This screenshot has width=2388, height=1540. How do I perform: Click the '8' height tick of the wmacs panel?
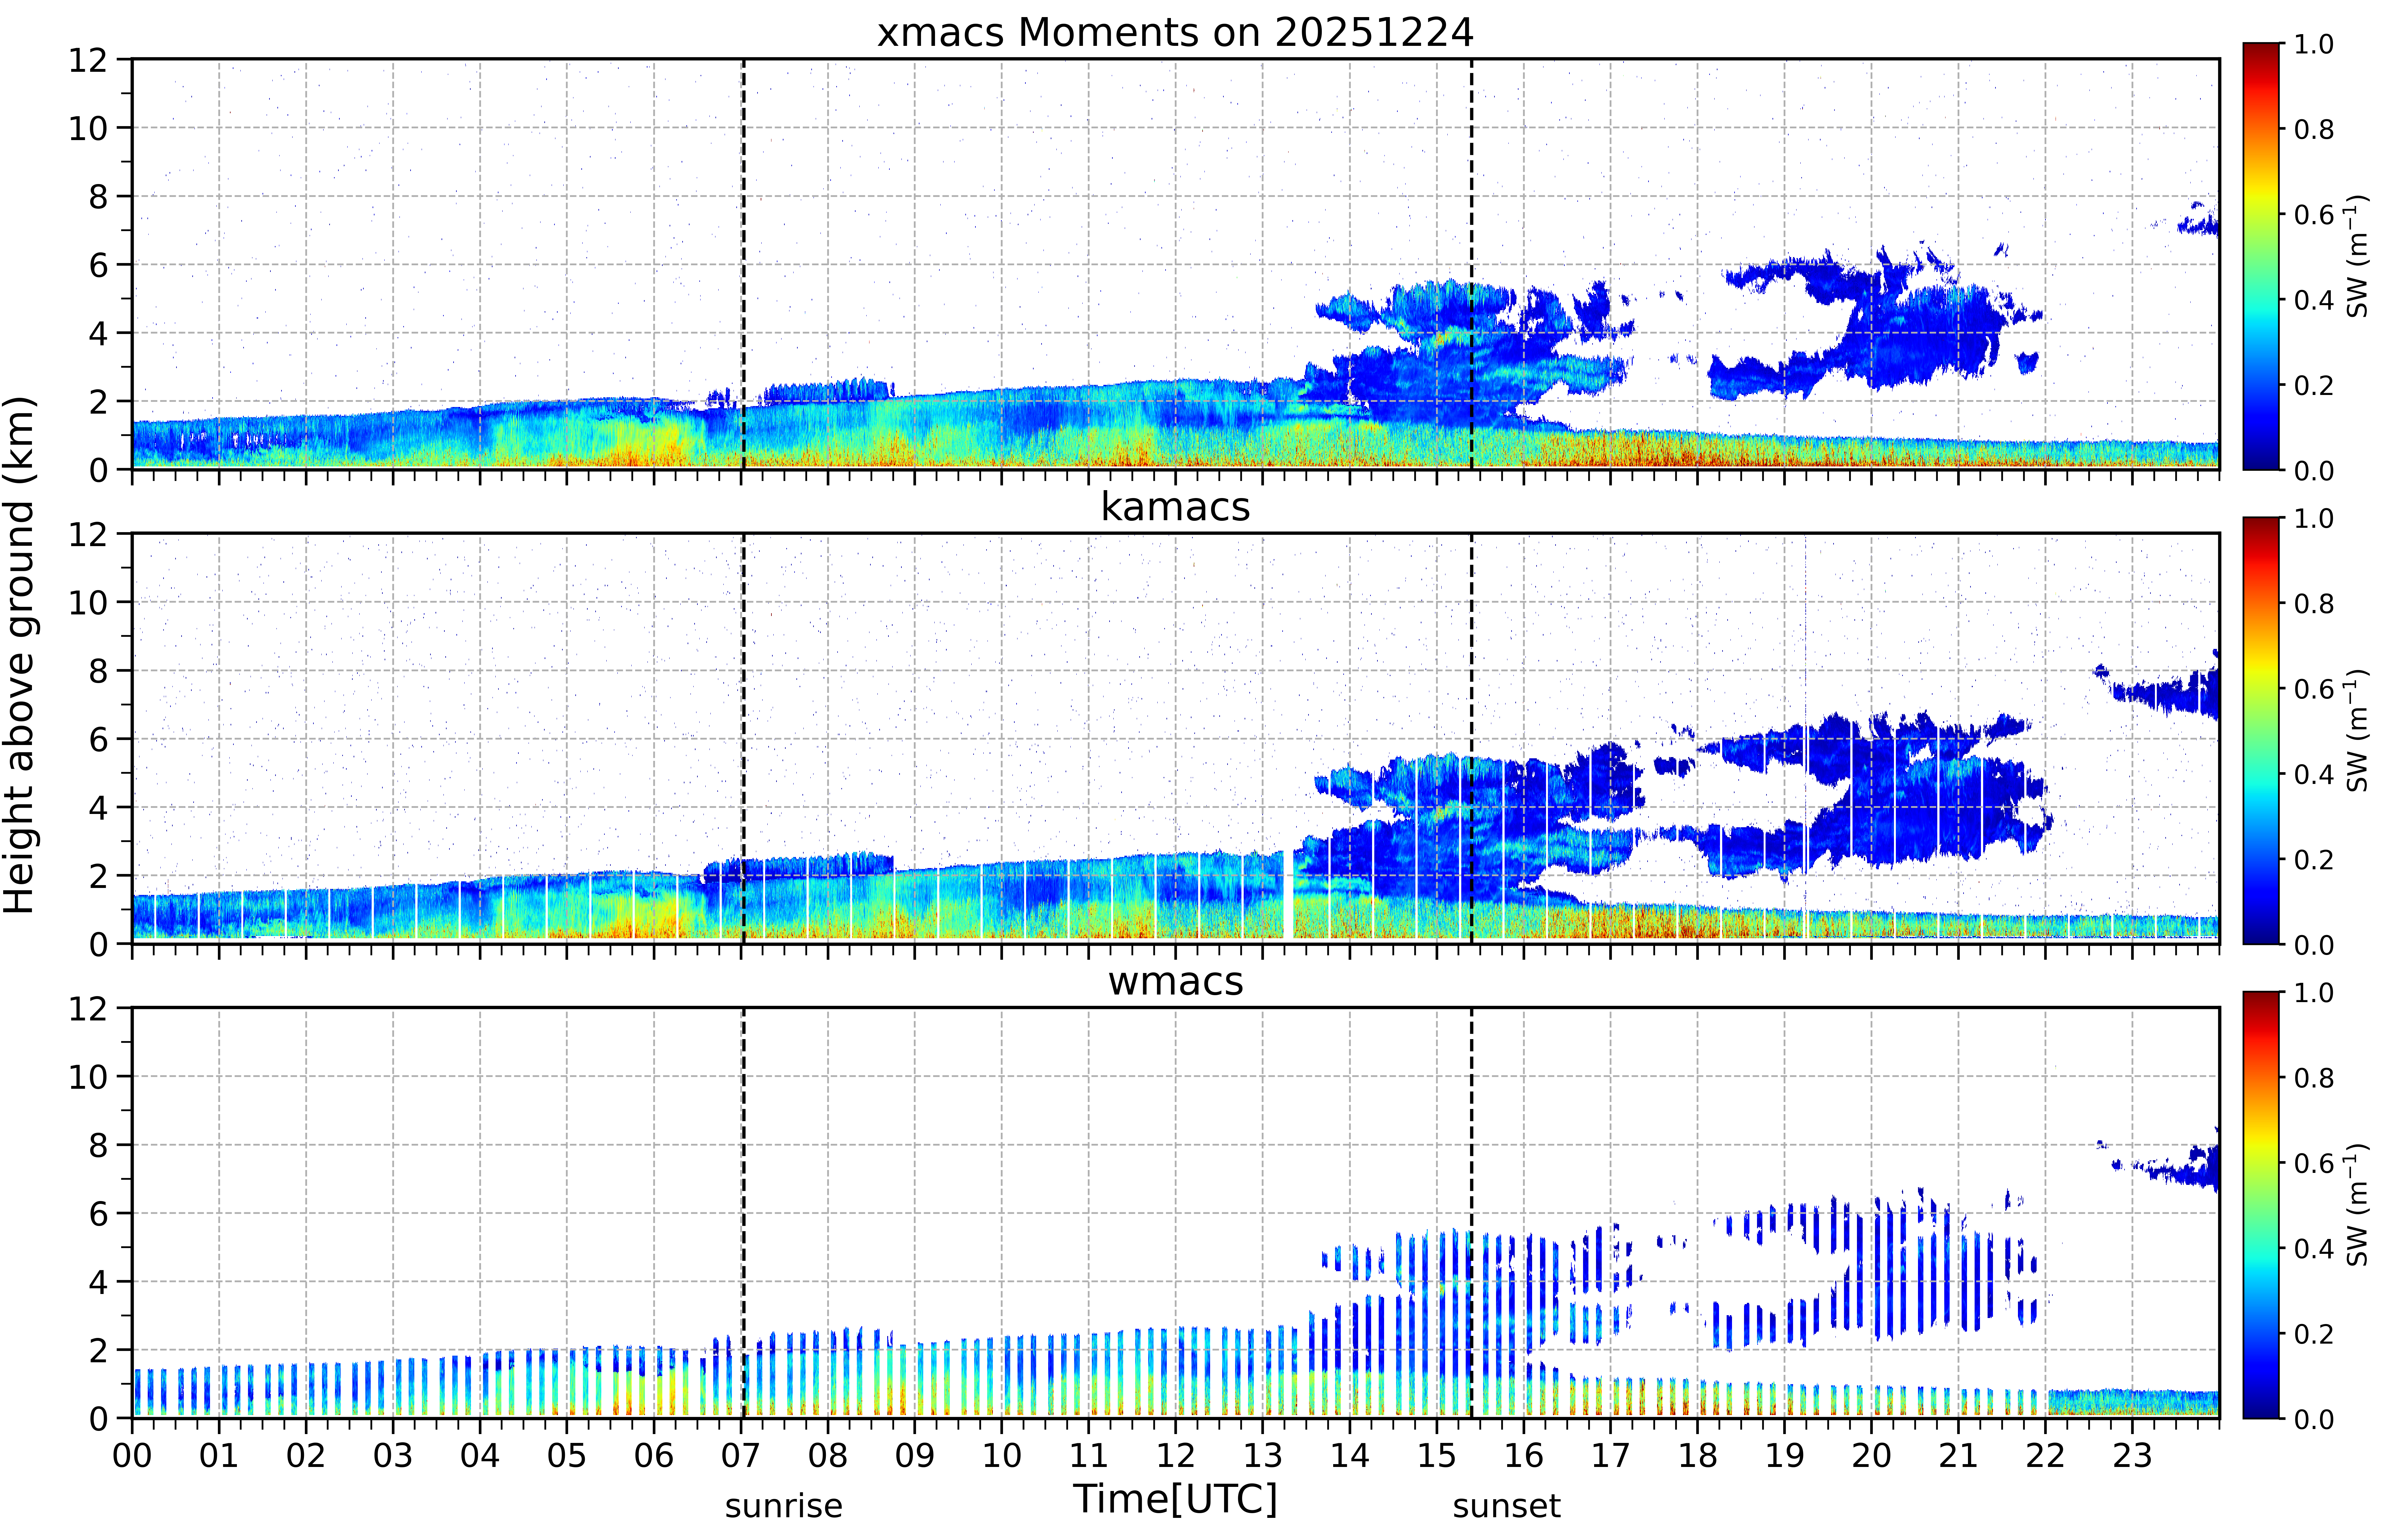click(98, 1145)
